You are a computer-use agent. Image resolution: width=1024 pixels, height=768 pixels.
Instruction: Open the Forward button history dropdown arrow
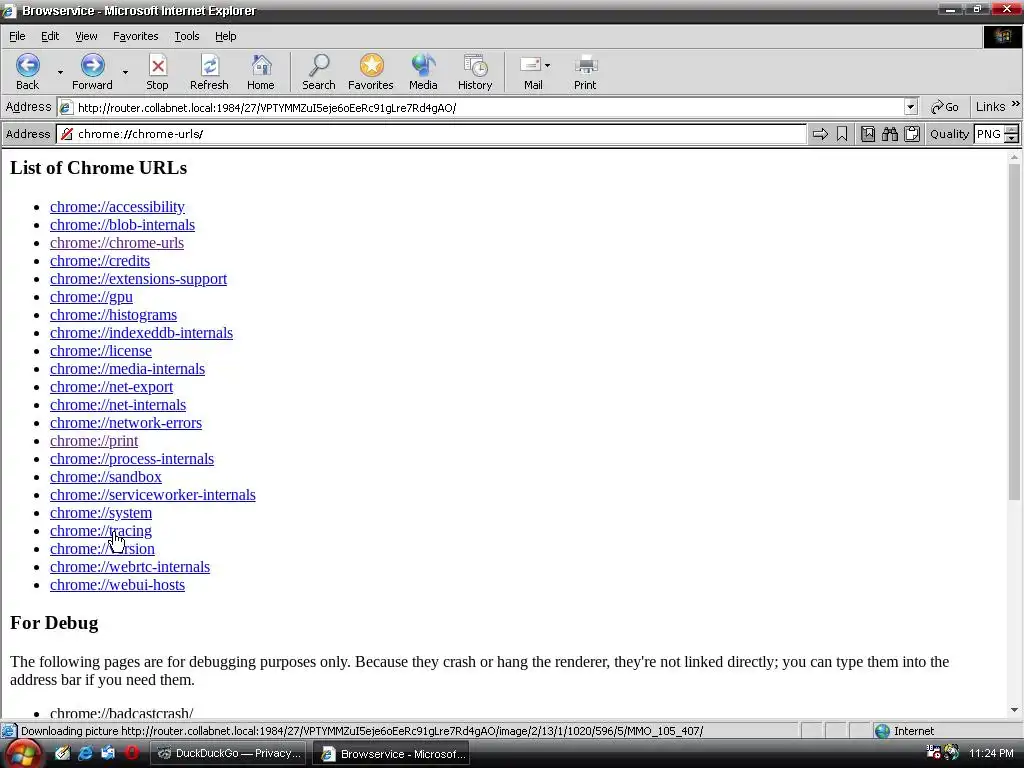tap(125, 72)
